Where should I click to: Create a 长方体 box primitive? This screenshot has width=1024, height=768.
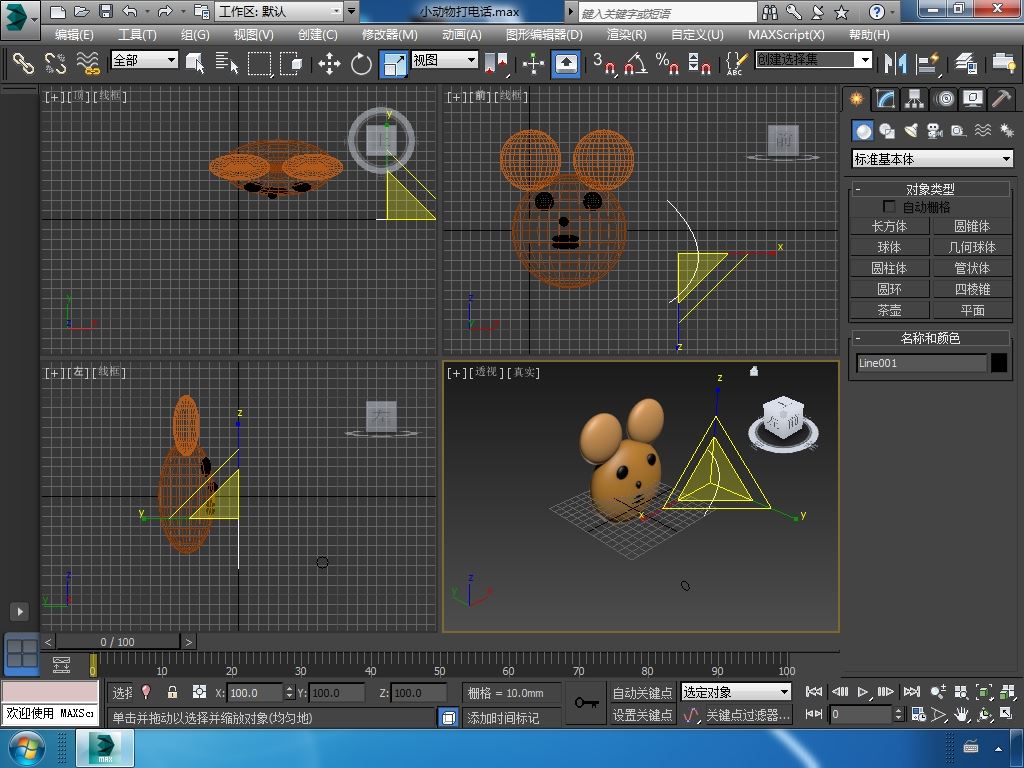(x=889, y=226)
